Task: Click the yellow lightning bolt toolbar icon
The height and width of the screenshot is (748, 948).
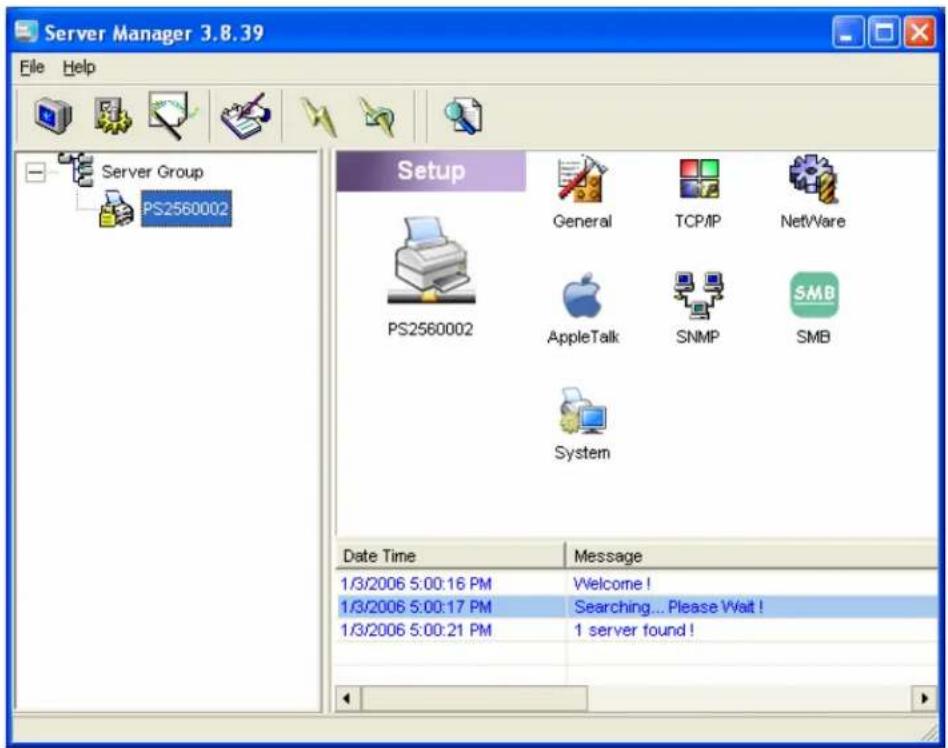Action: pos(319,116)
